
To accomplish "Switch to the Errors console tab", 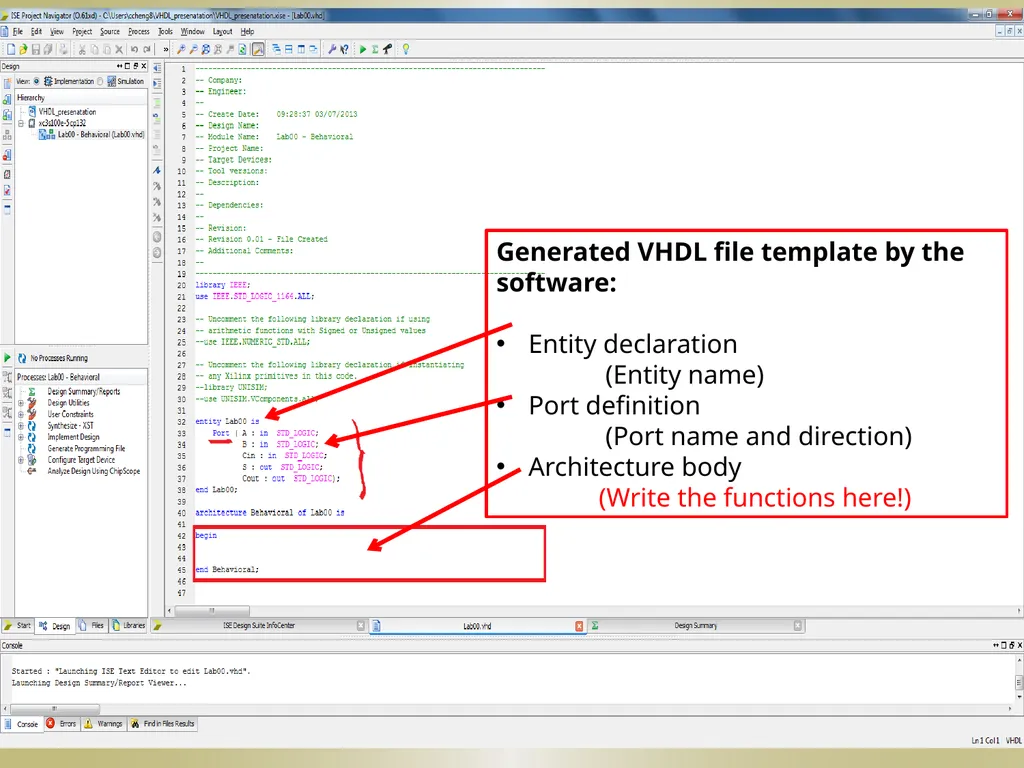I will point(61,724).
